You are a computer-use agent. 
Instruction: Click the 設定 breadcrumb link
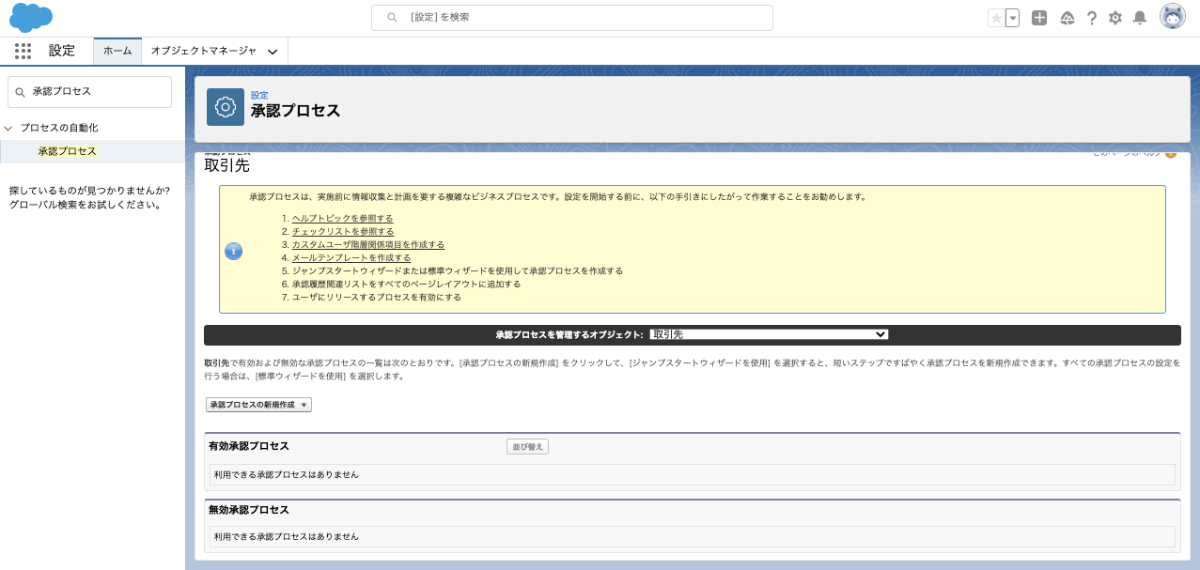pyautogui.click(x=259, y=95)
